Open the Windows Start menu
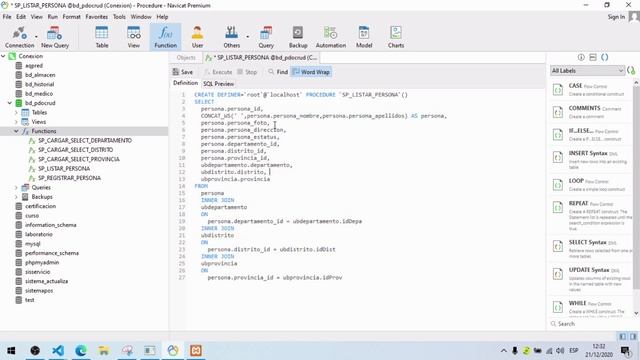 tap(11, 350)
